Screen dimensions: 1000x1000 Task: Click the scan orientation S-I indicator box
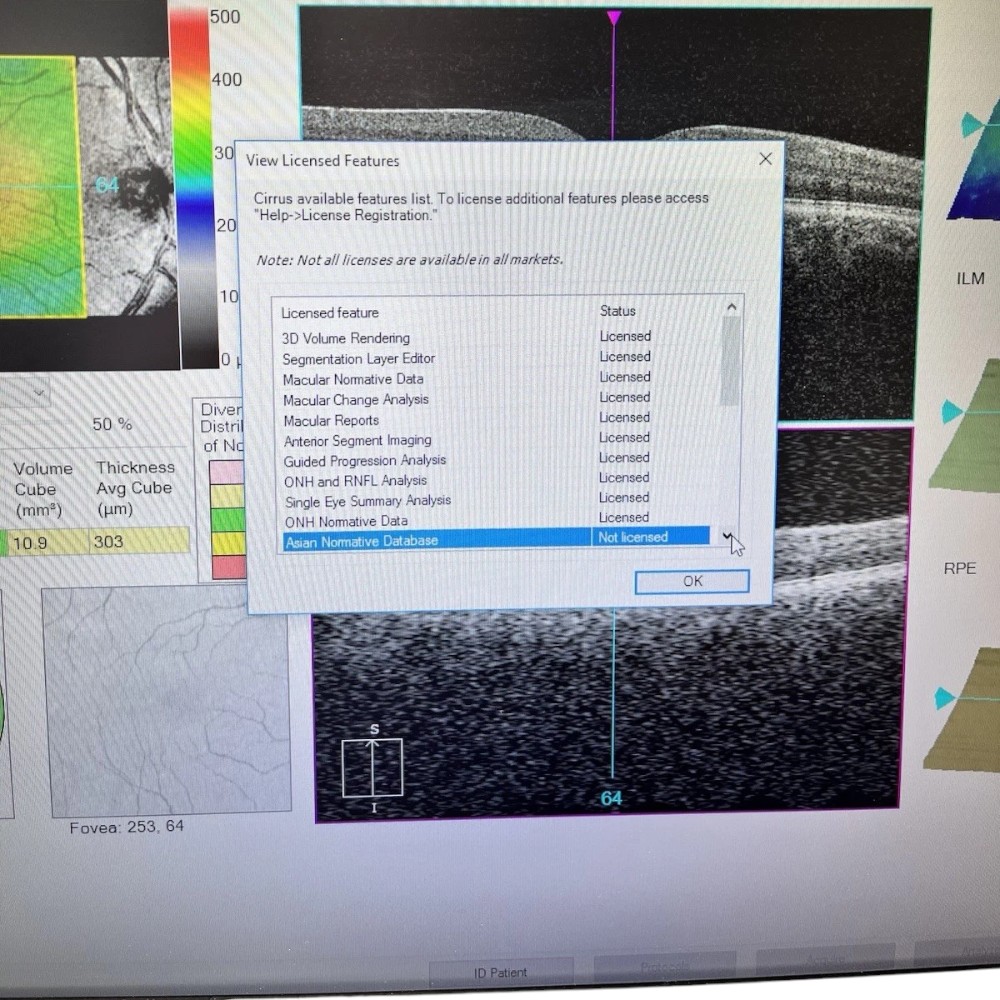372,768
